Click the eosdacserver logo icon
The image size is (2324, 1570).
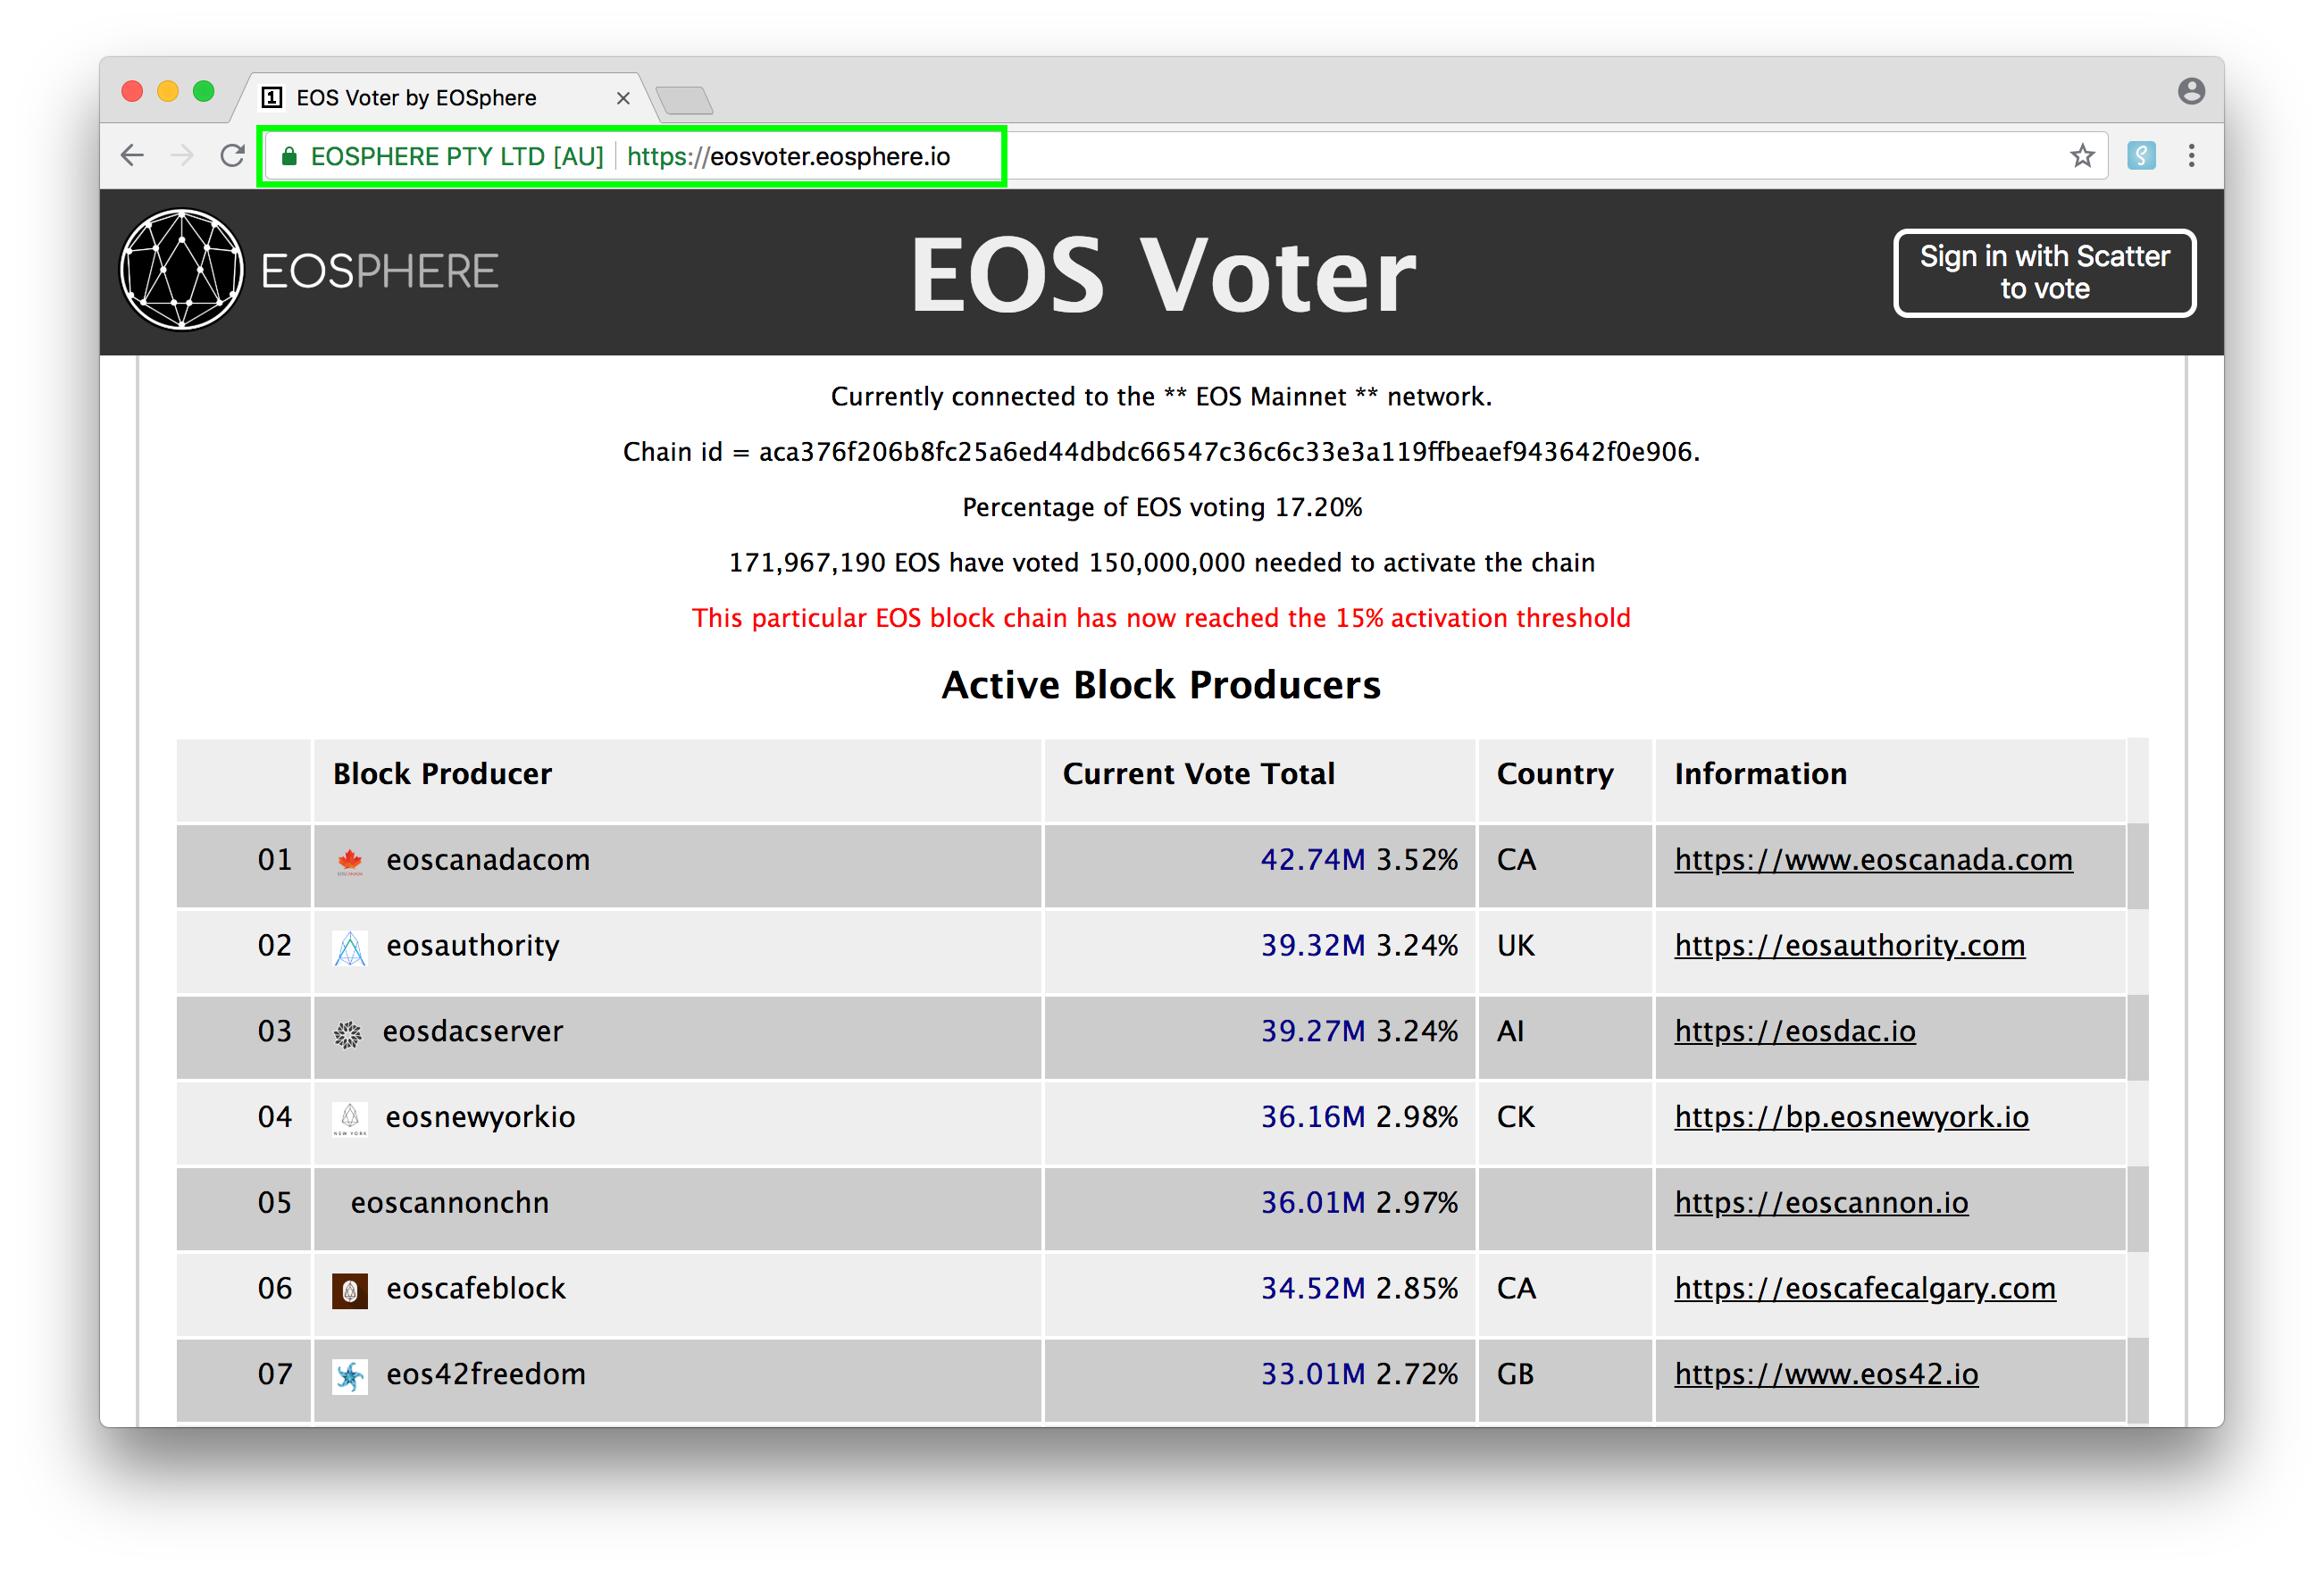[x=347, y=1033]
